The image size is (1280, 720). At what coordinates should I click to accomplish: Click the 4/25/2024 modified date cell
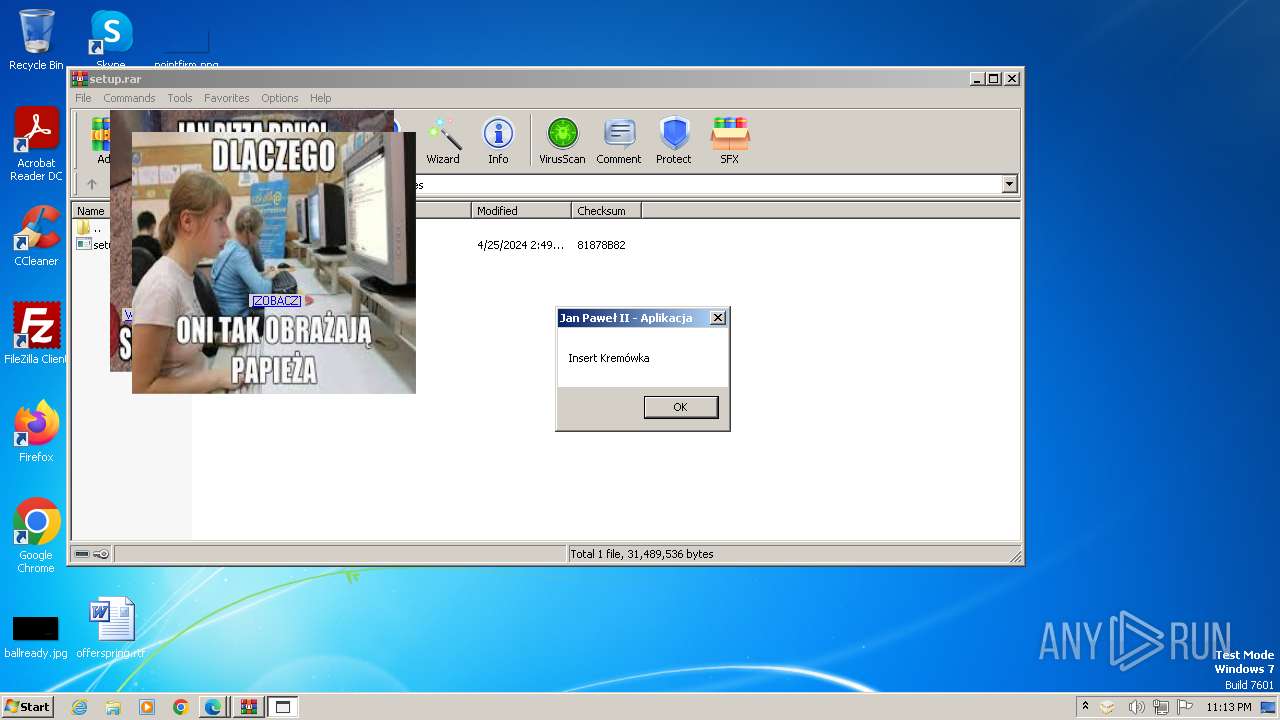520,245
